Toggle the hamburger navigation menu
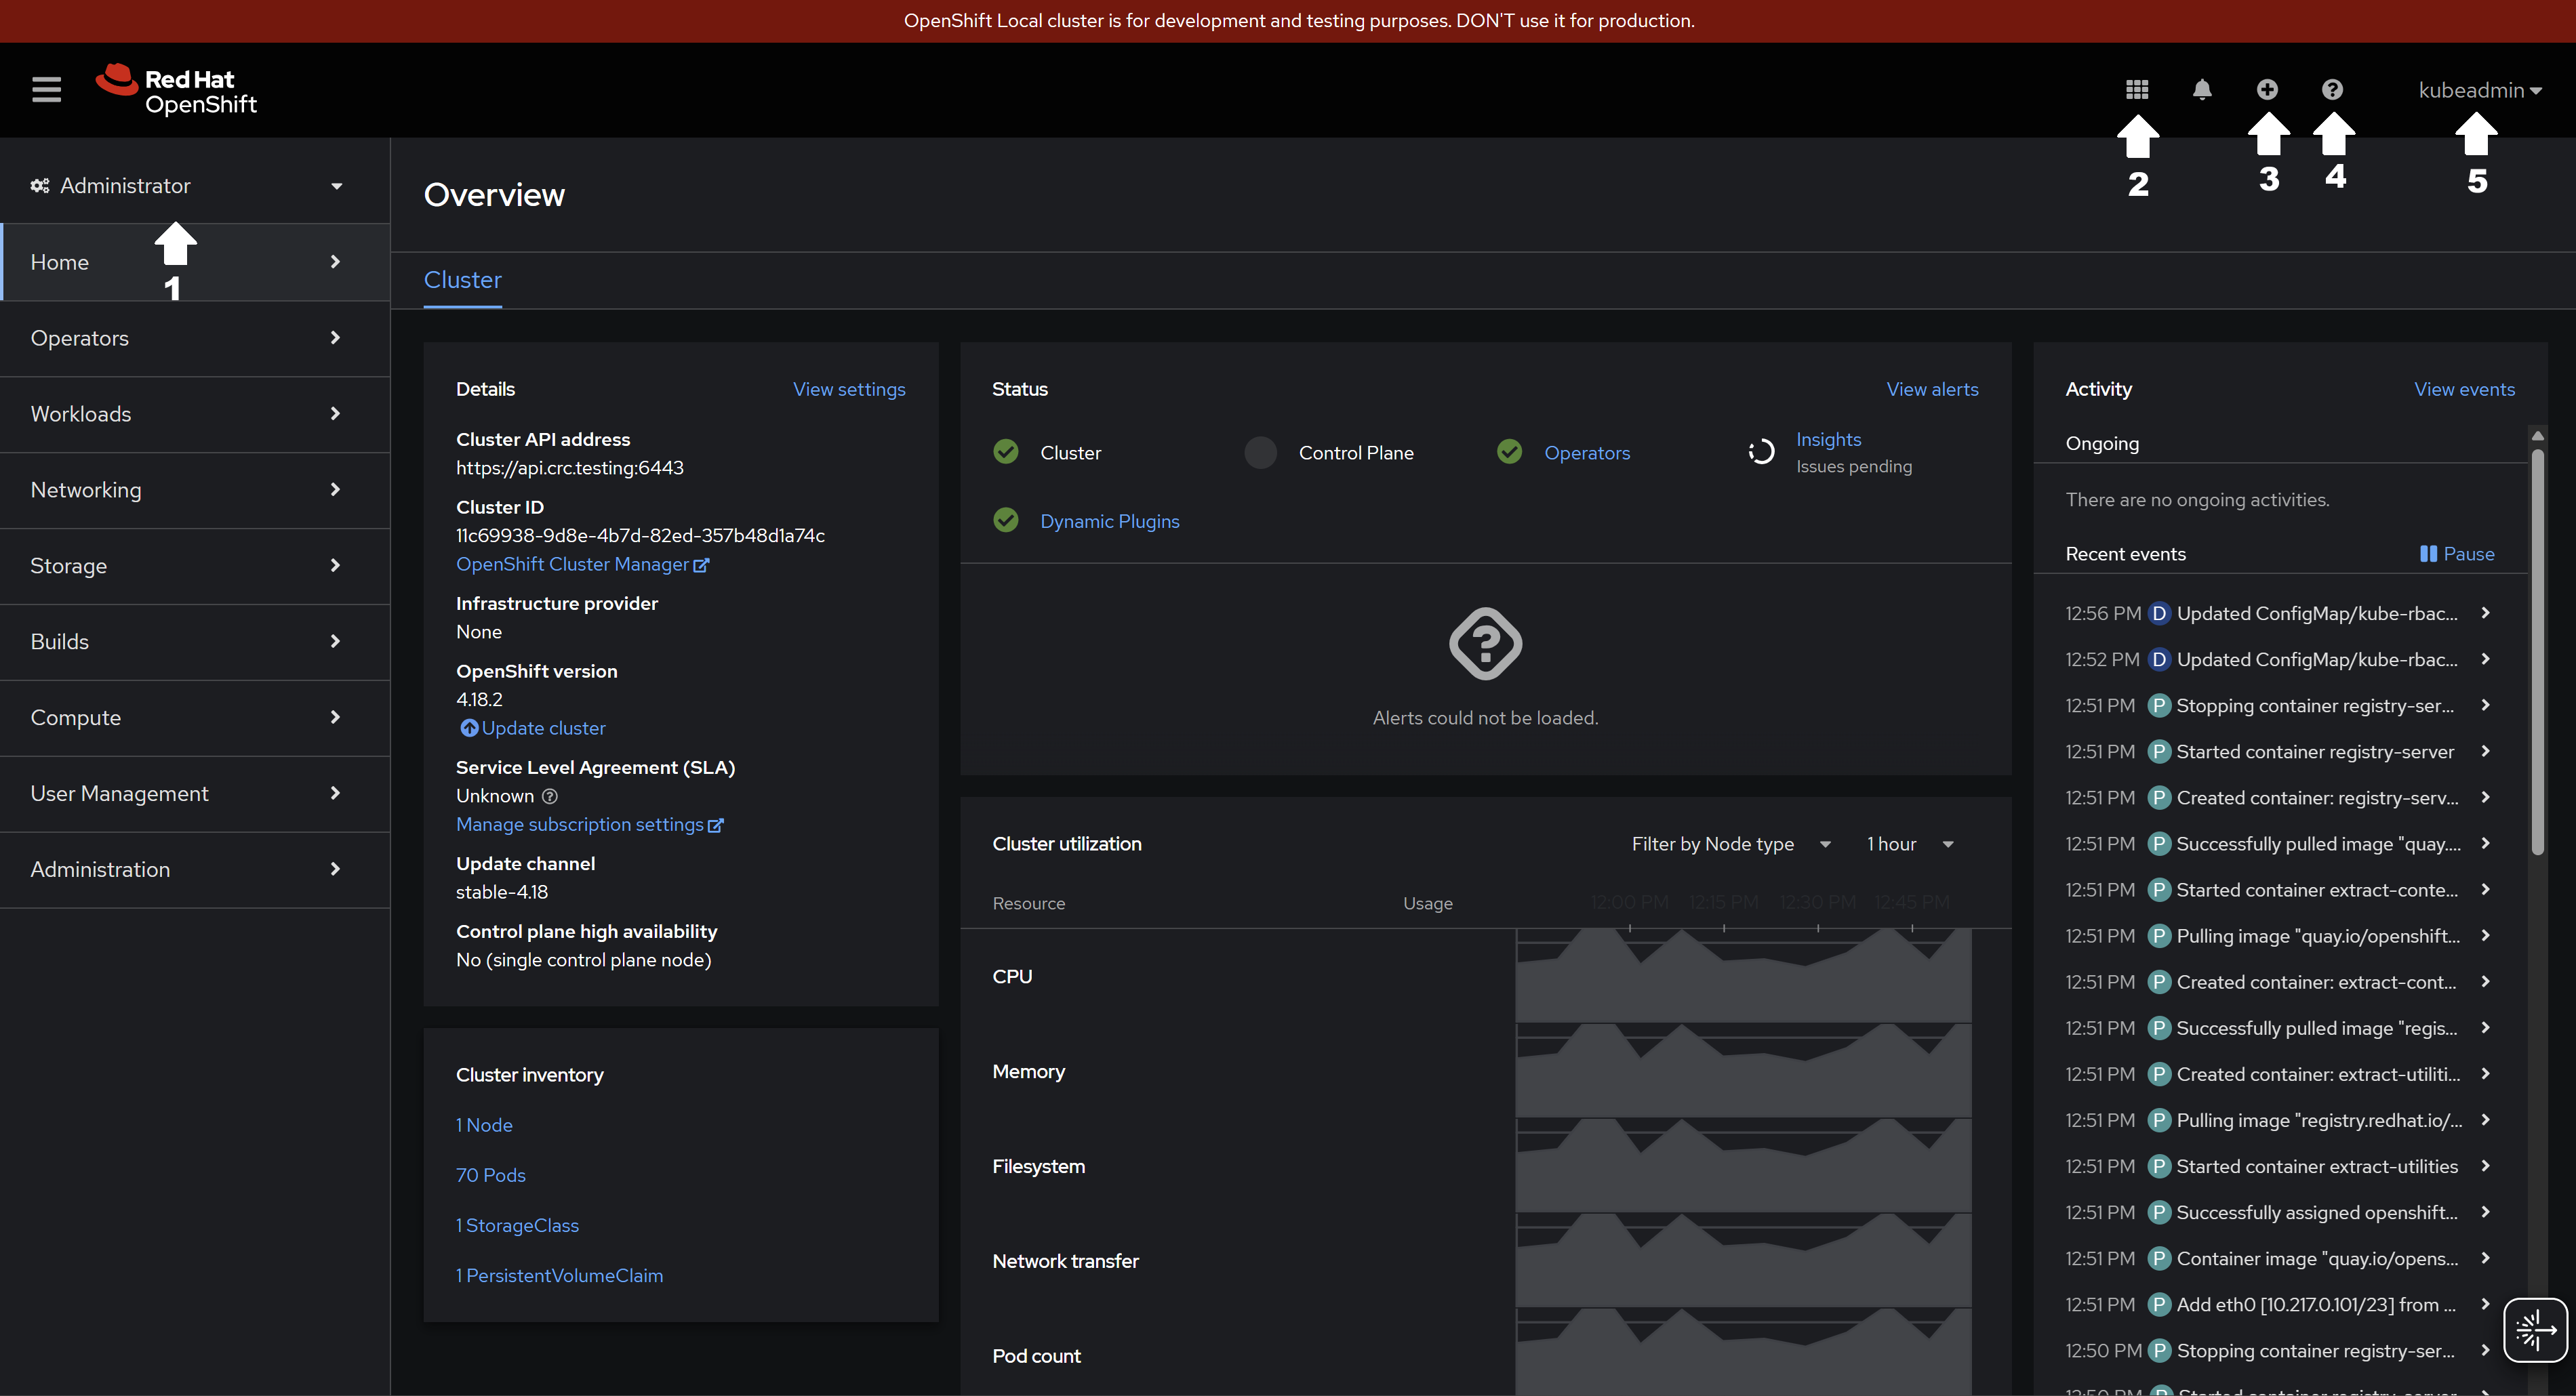Screen dimensions: 2576x1396 click(x=46, y=90)
